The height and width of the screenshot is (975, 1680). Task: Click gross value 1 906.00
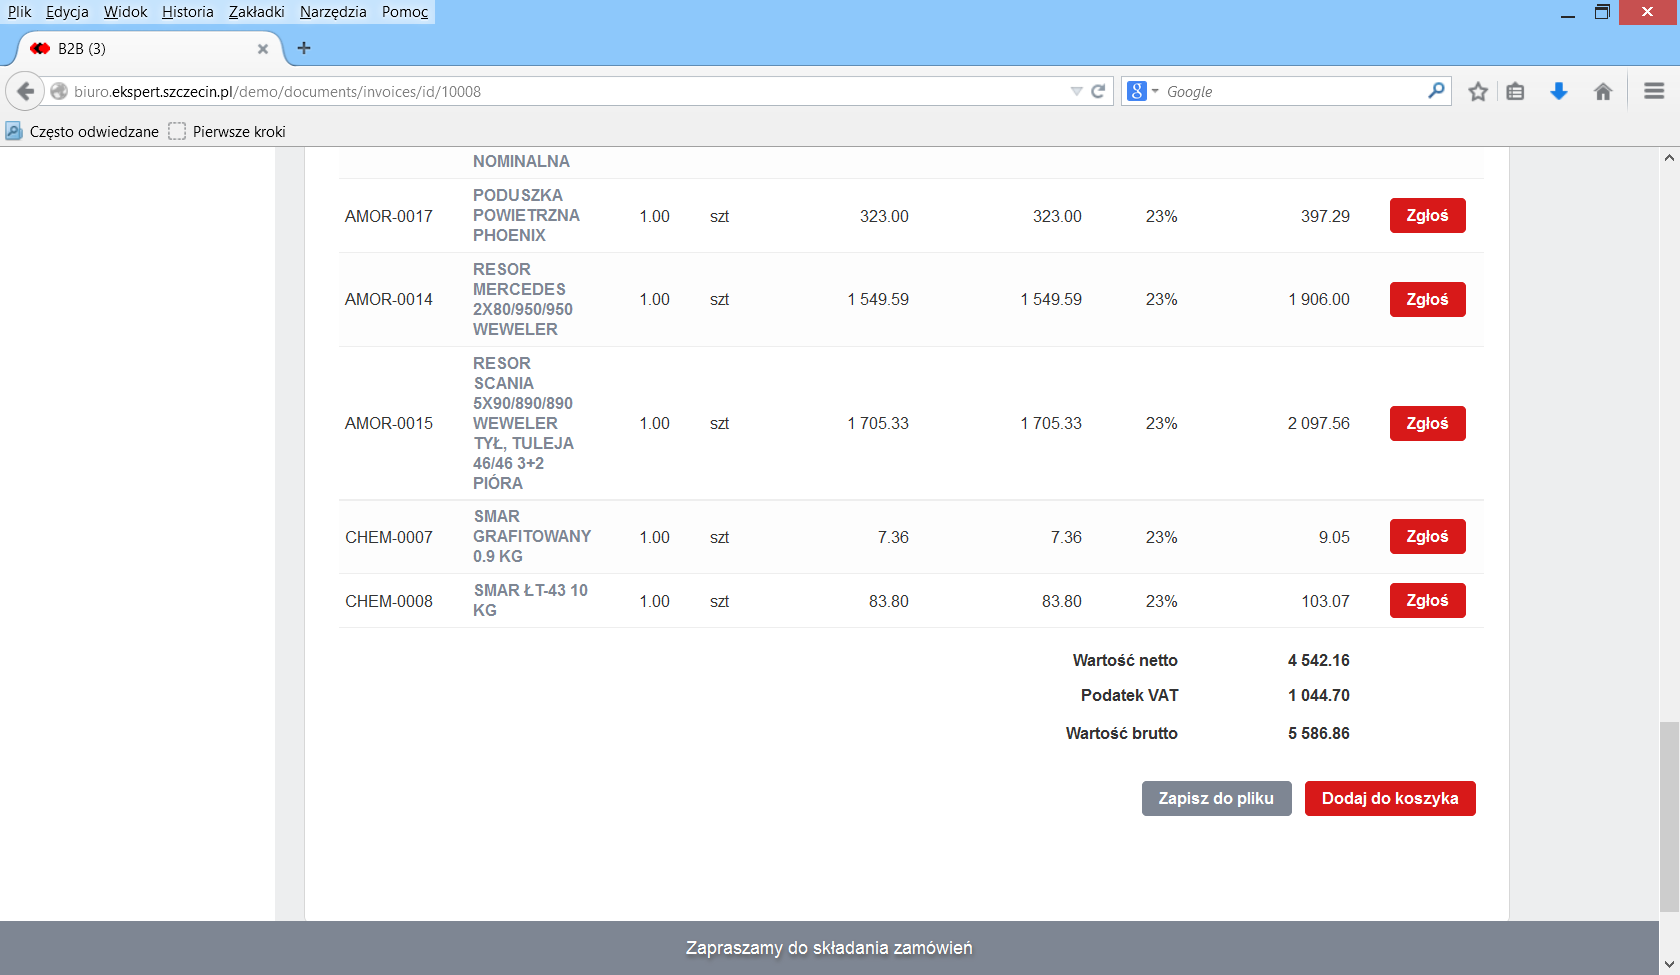tap(1319, 299)
